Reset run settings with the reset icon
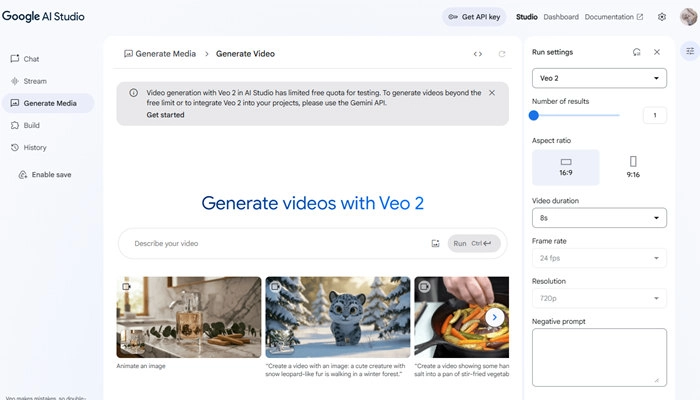The height and width of the screenshot is (400, 700). coord(637,52)
